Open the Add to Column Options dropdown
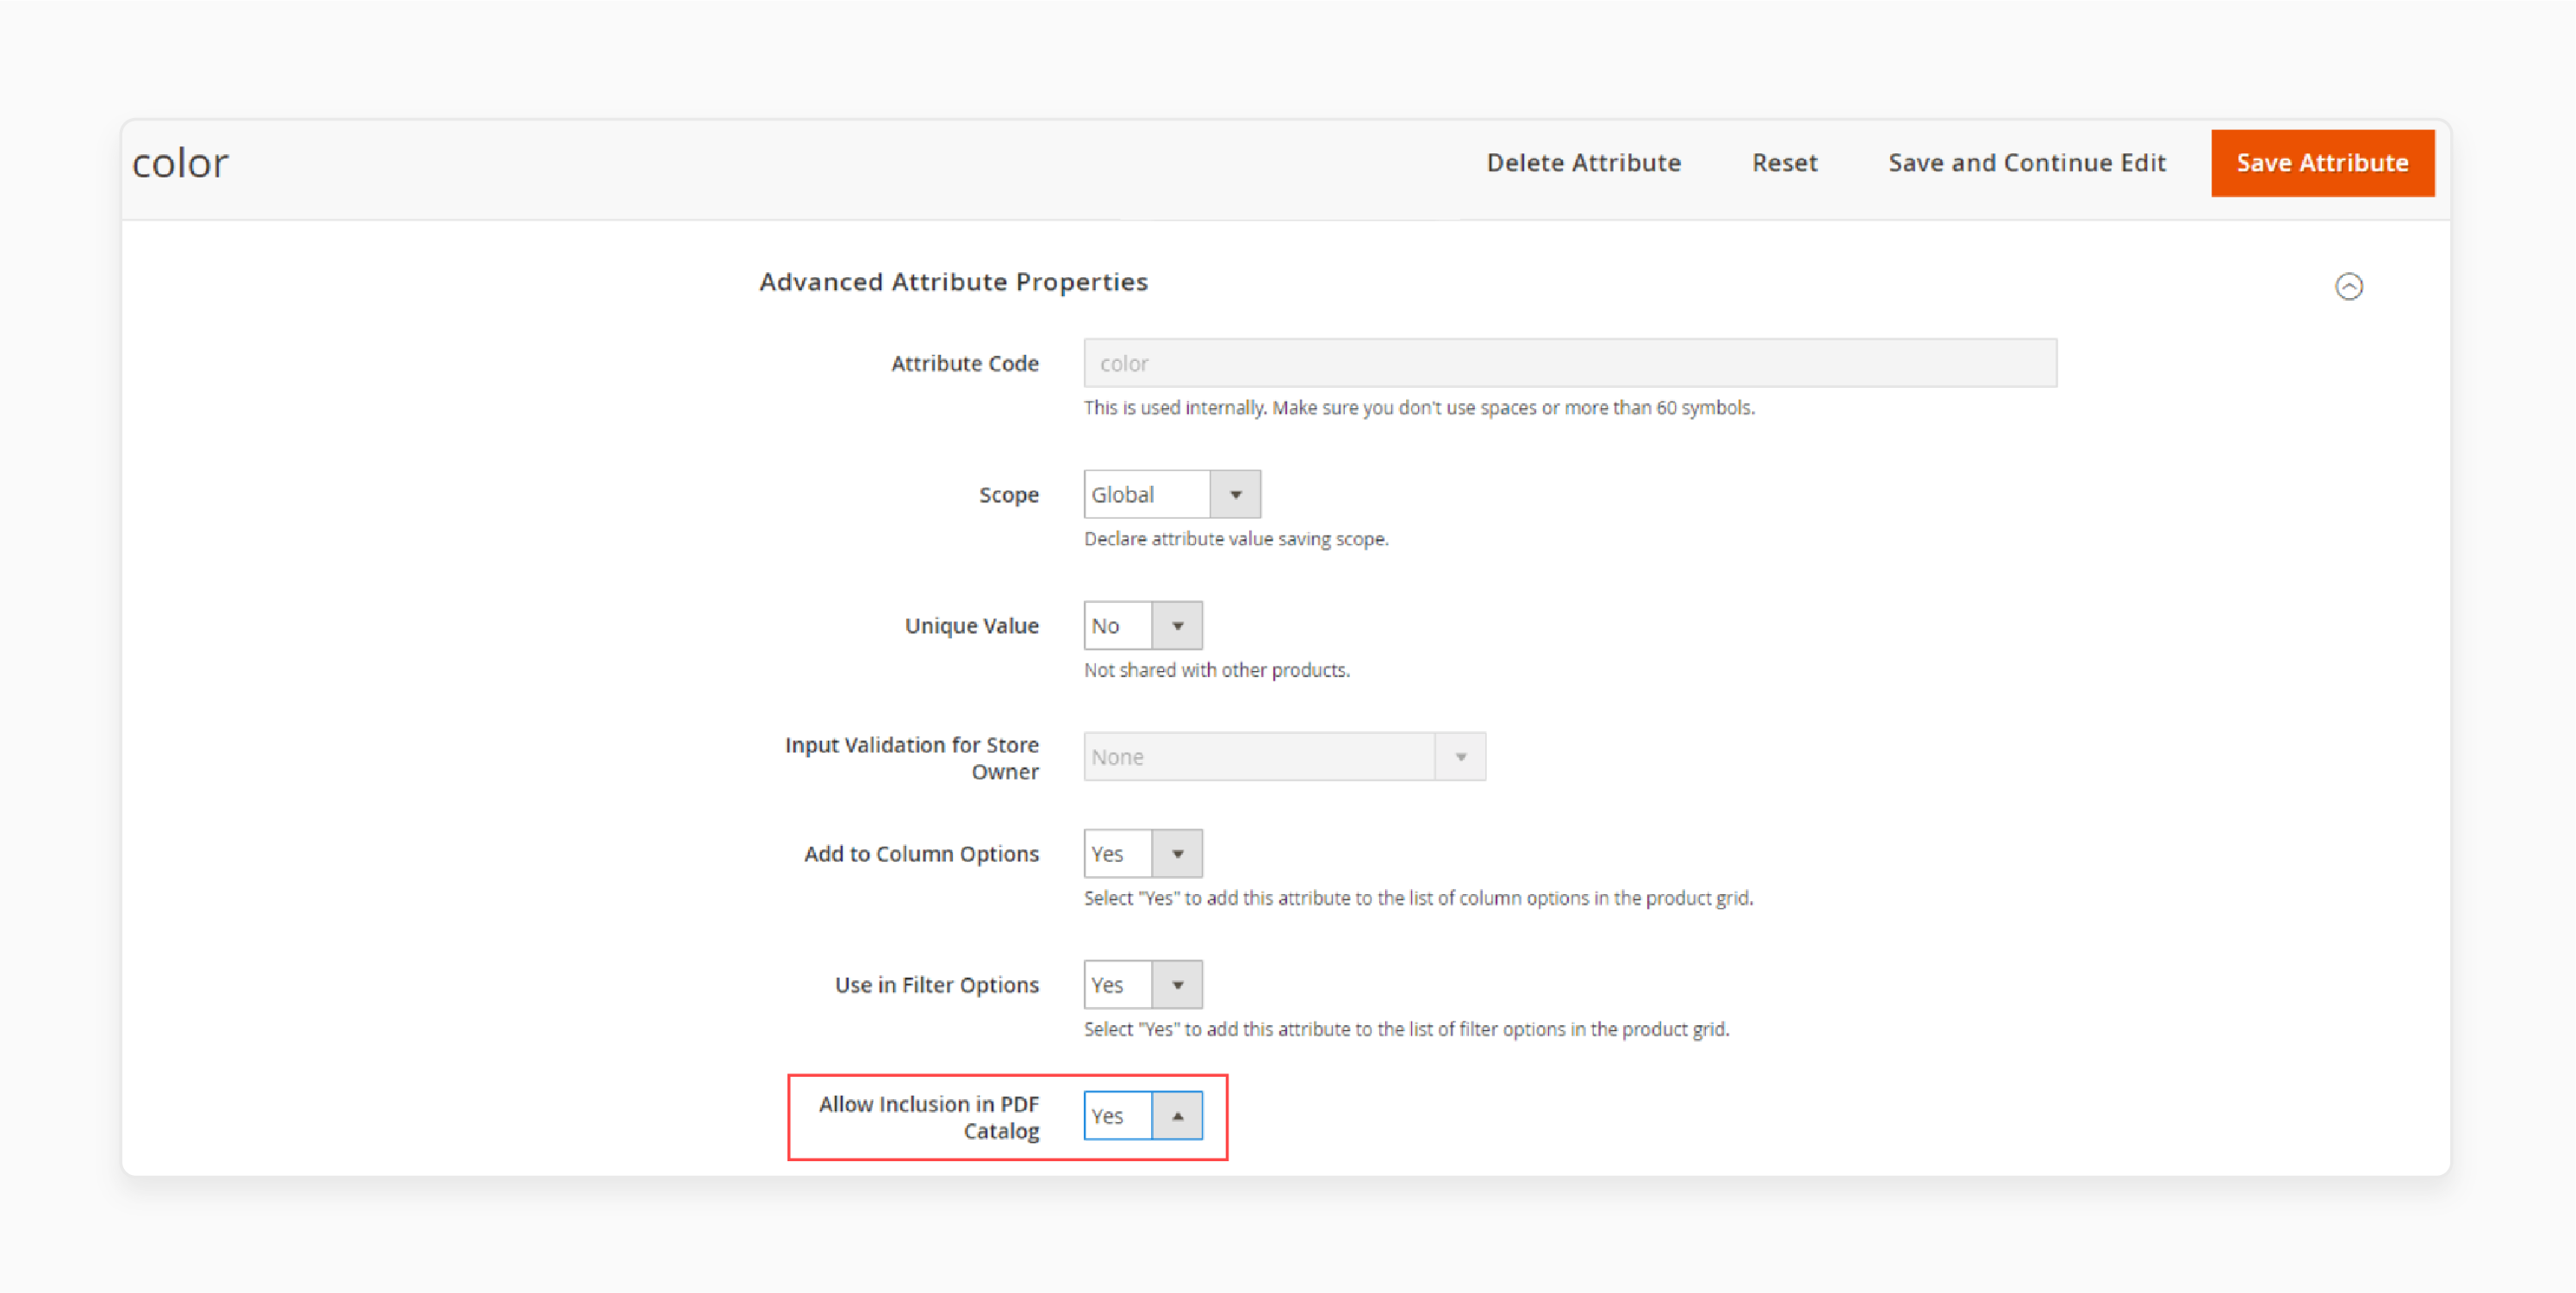The height and width of the screenshot is (1293, 2576). point(1142,853)
